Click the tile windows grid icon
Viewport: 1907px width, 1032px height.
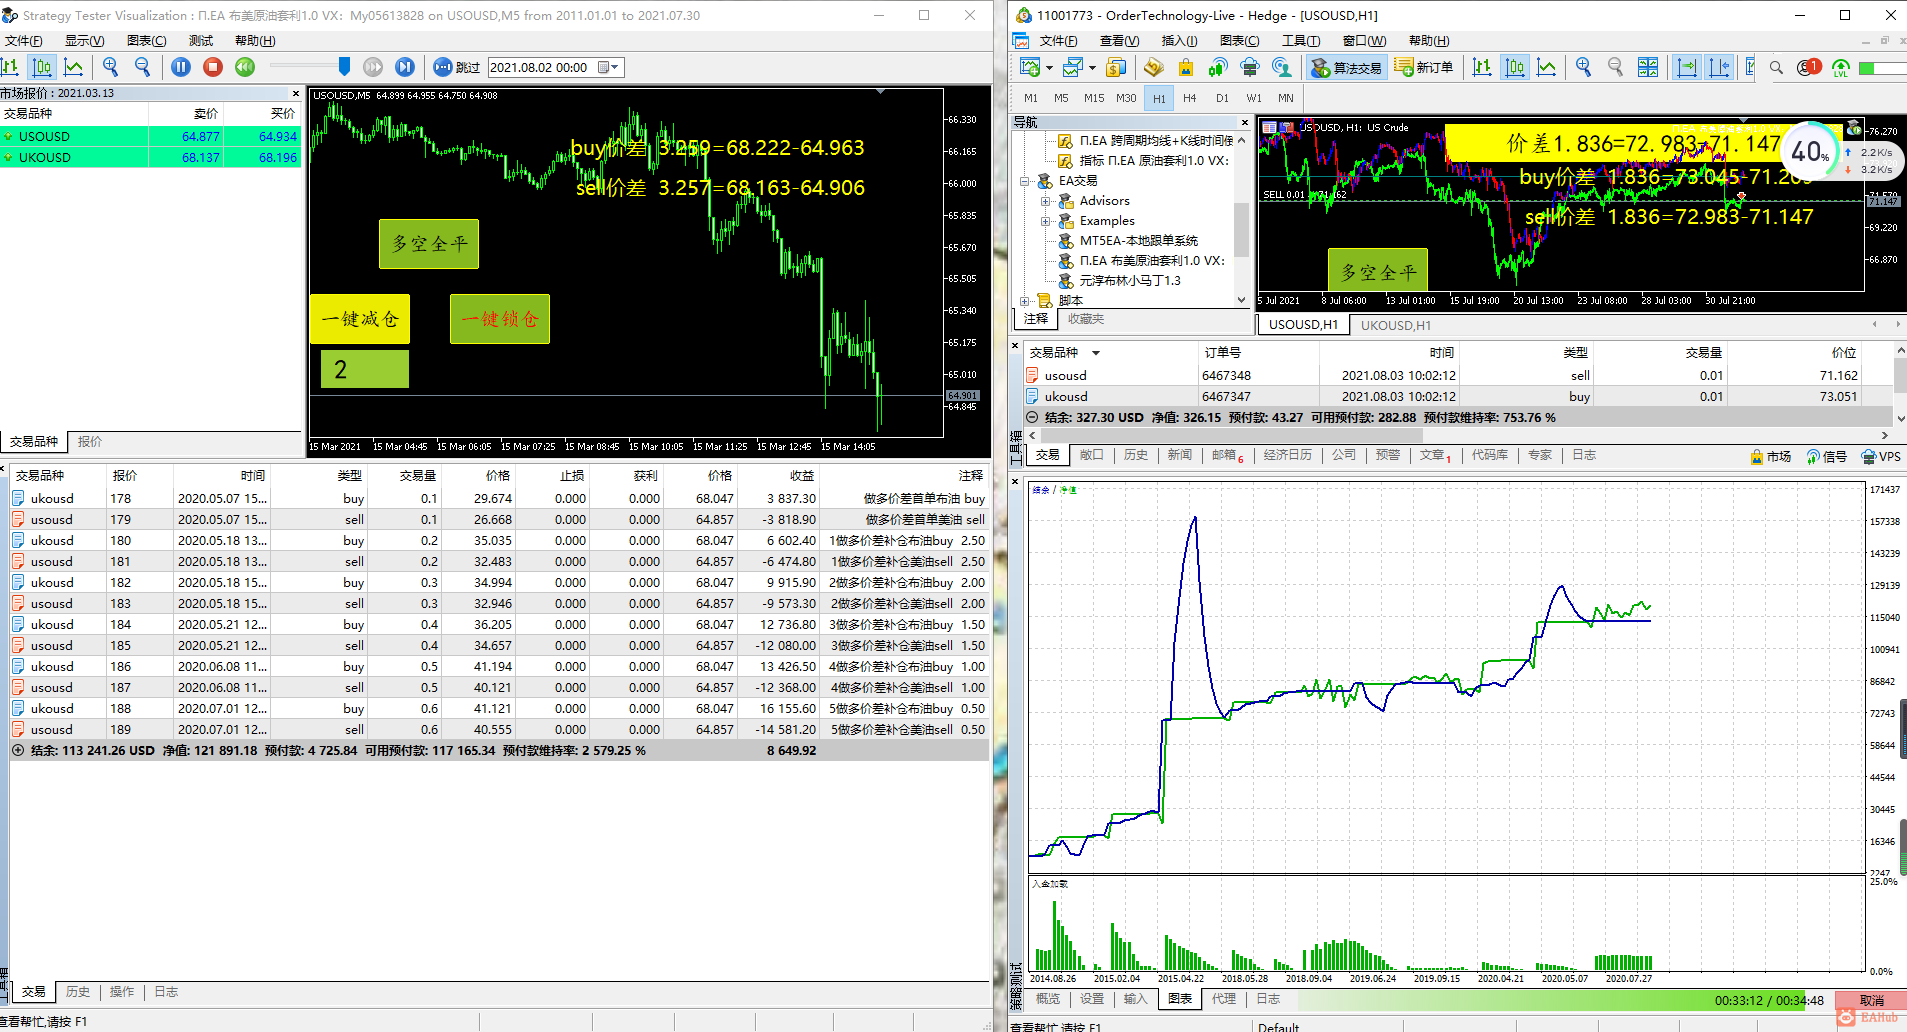coord(1648,67)
